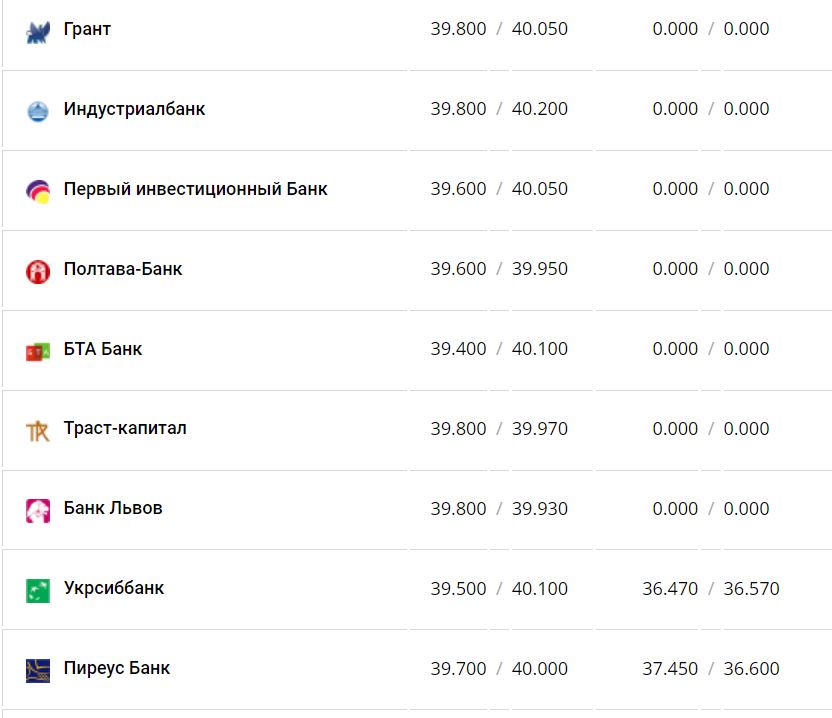Open the Индустриалбанк name link

pos(134,109)
